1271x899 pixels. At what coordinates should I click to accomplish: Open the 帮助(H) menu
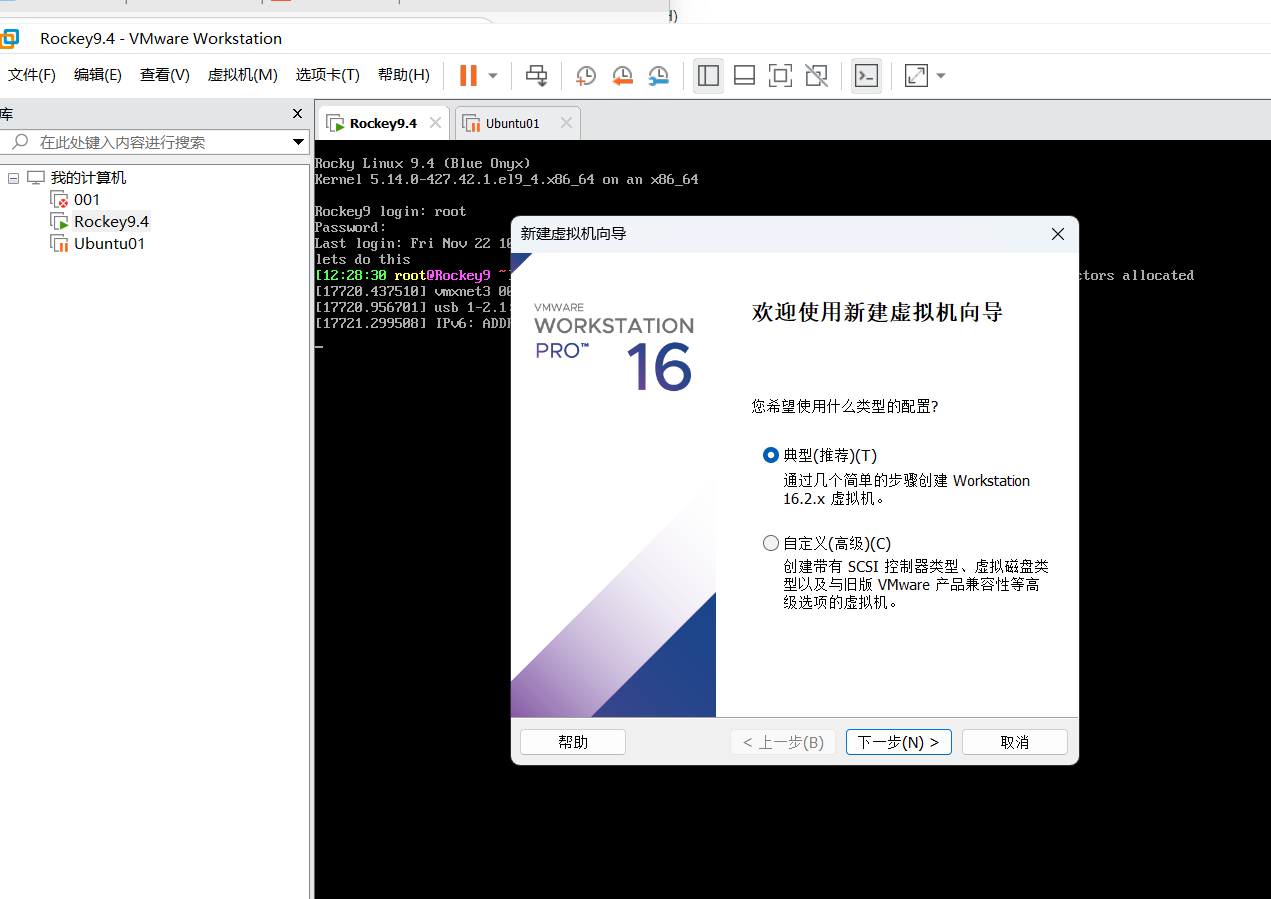(x=404, y=75)
